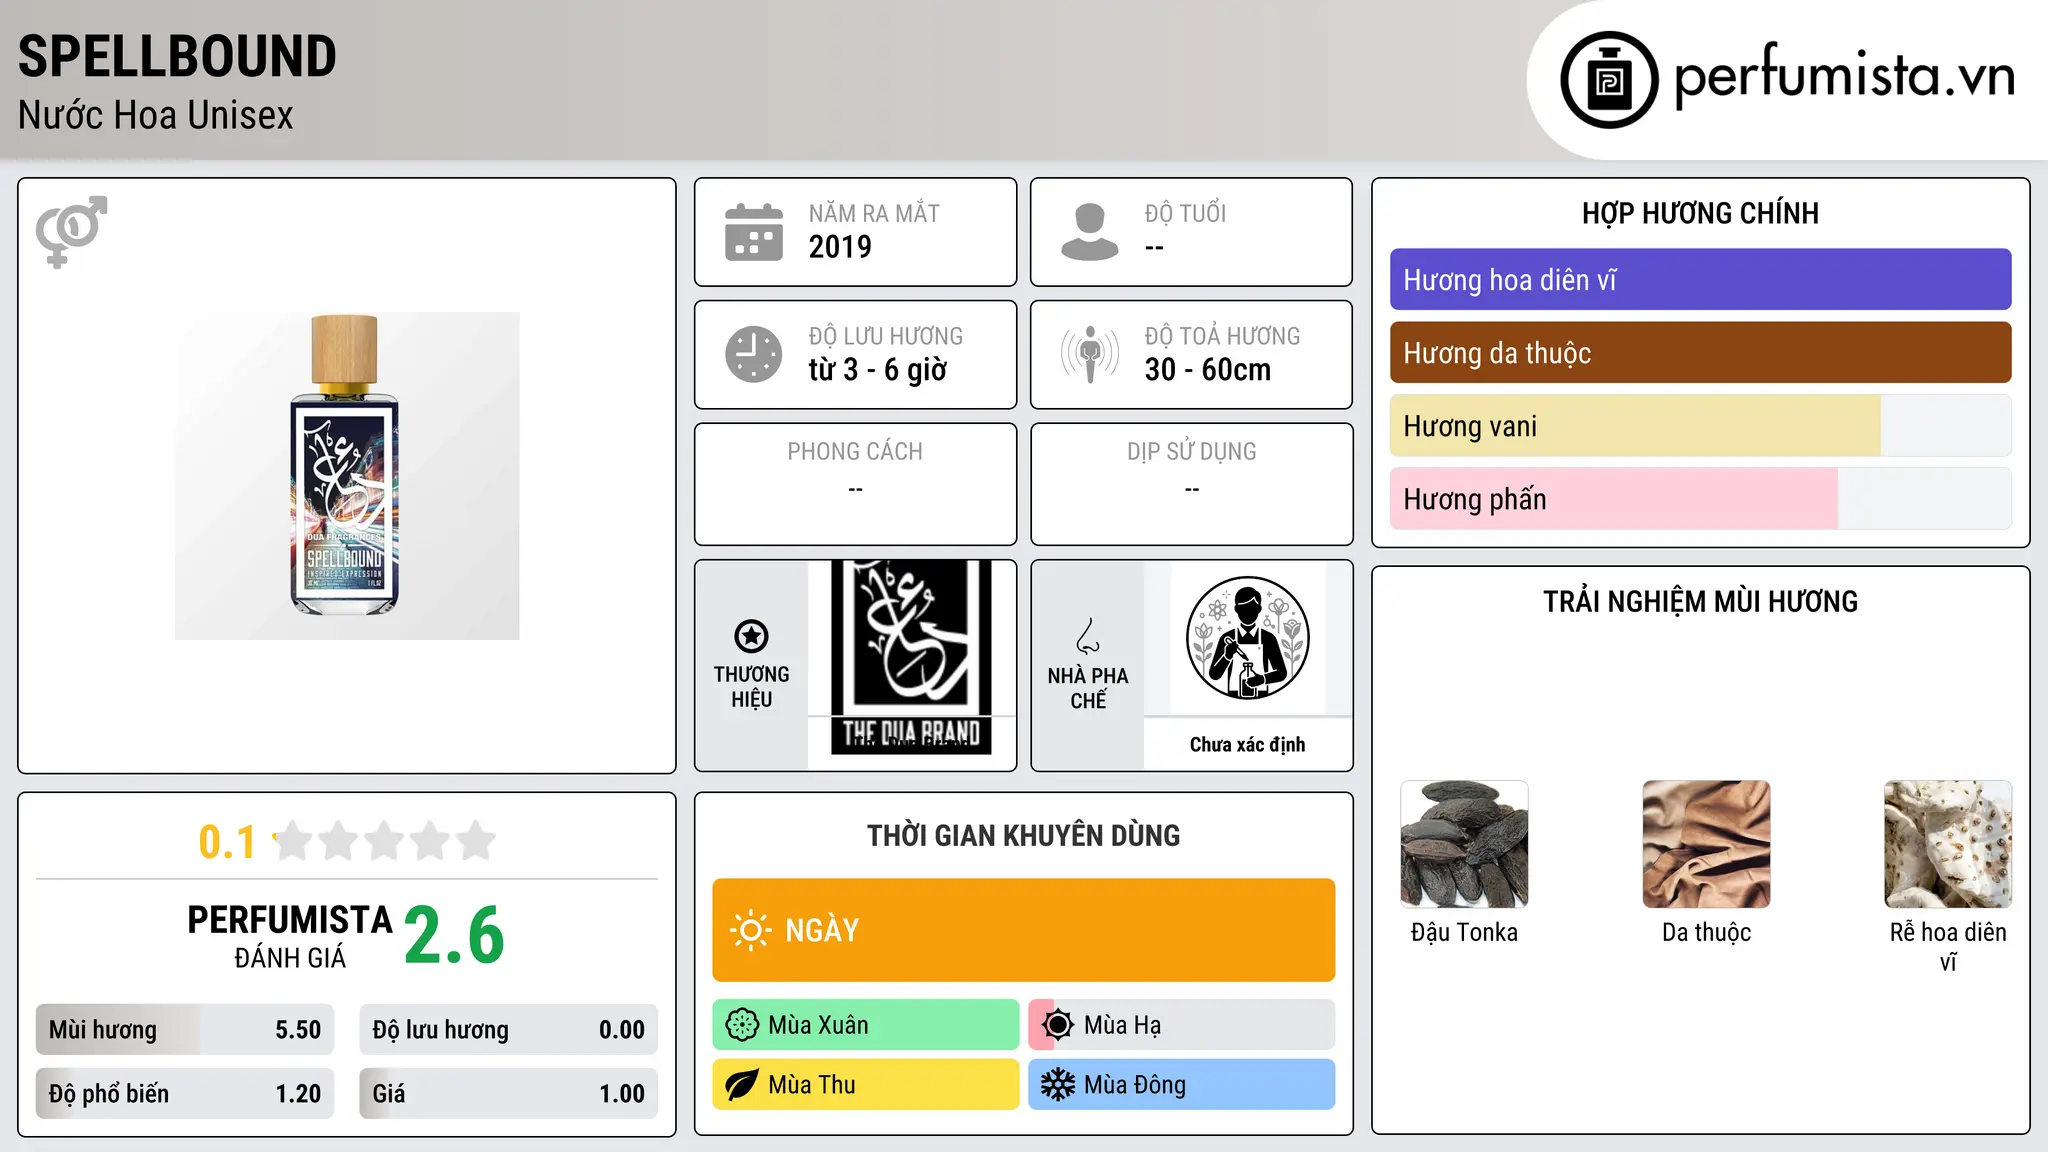Click the Đậu Tonka note label
The width and height of the screenshot is (2048, 1152).
click(x=1464, y=933)
